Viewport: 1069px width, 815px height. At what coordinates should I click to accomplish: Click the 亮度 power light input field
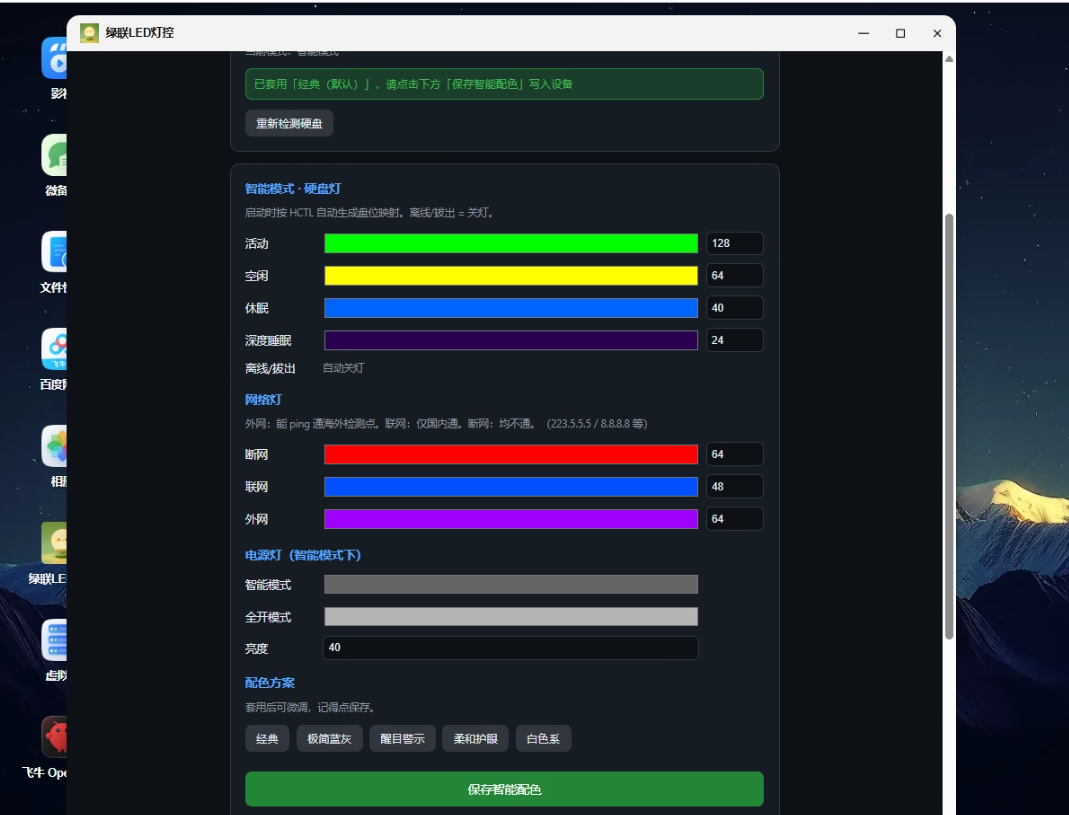[x=511, y=648]
